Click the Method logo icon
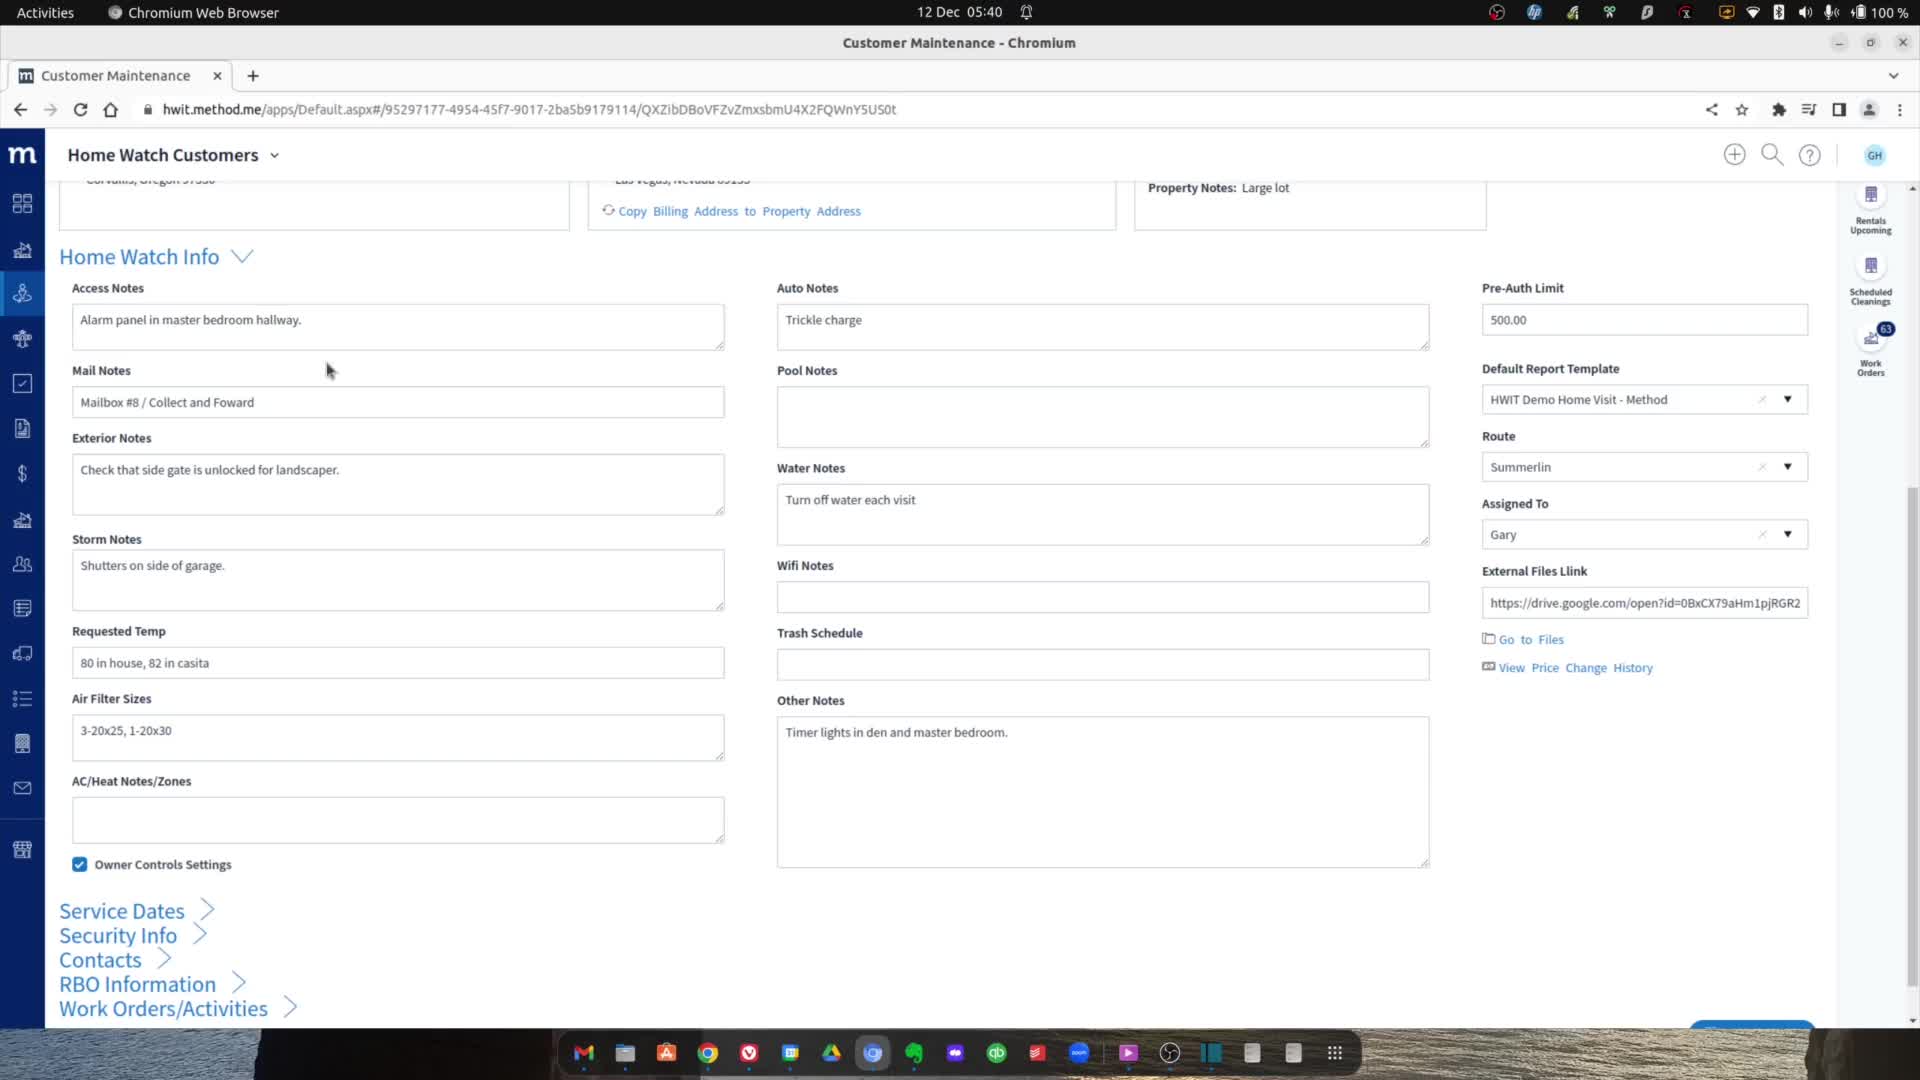Screen dimensions: 1920x1080 click(22, 155)
